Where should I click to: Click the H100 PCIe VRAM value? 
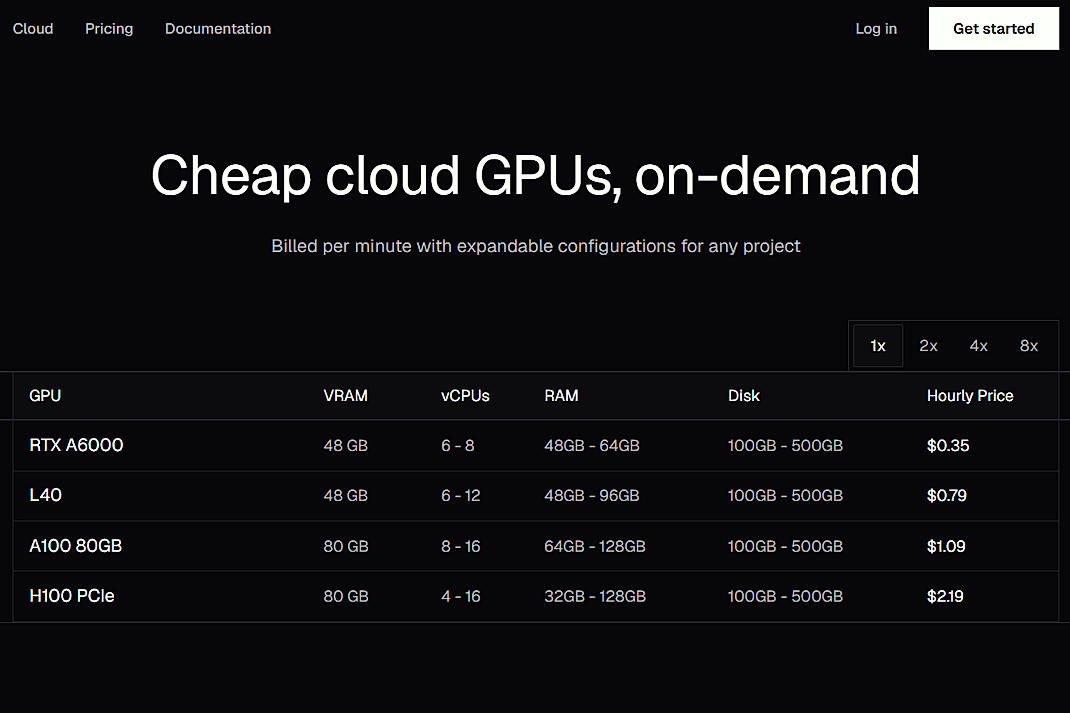click(x=346, y=596)
